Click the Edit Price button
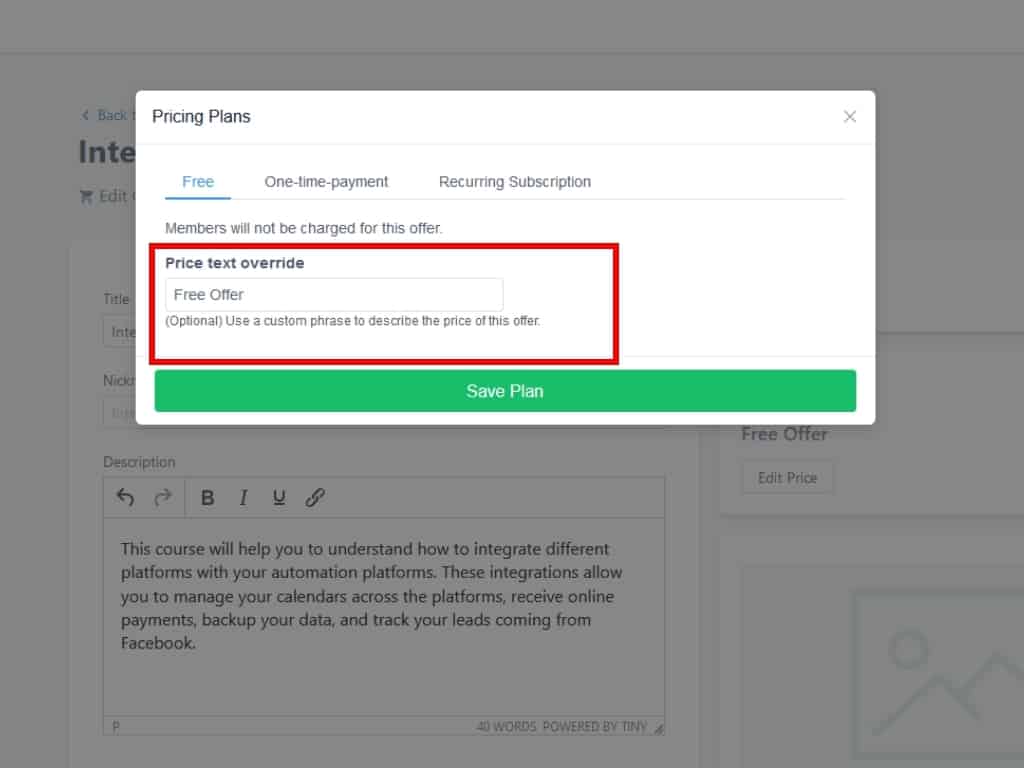 pyautogui.click(x=787, y=478)
